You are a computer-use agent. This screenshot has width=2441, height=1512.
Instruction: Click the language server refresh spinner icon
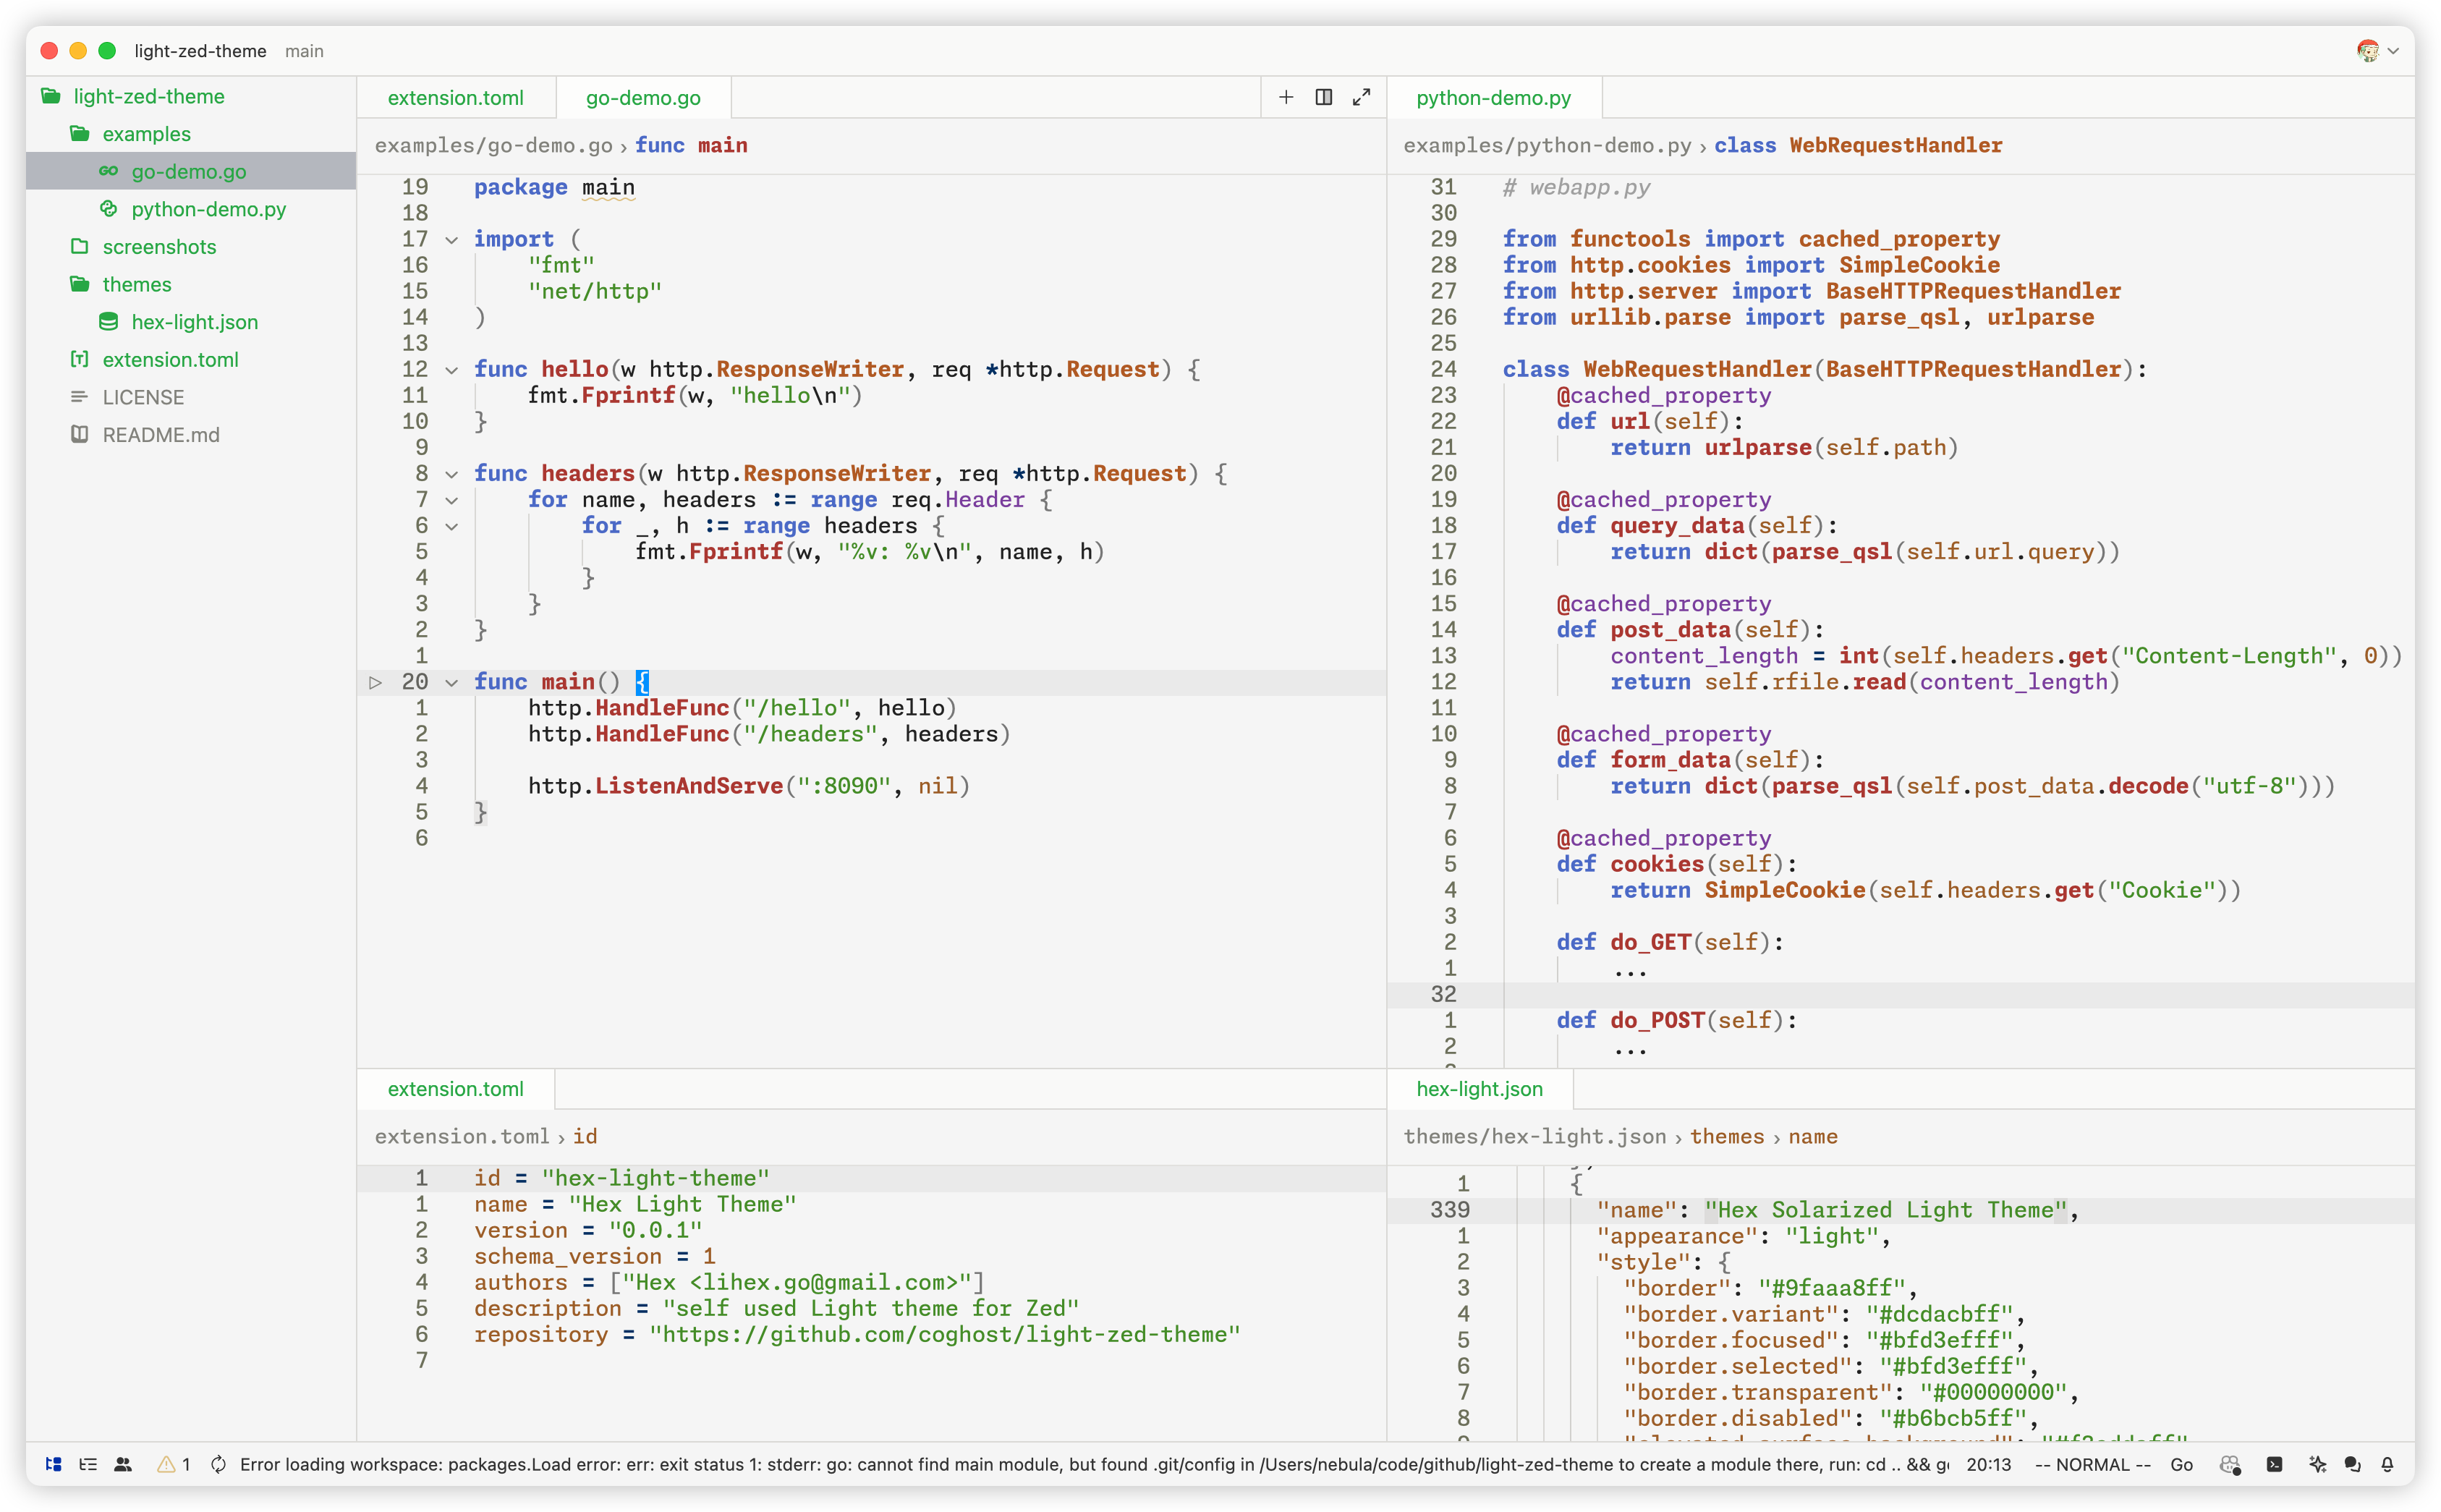[x=219, y=1464]
